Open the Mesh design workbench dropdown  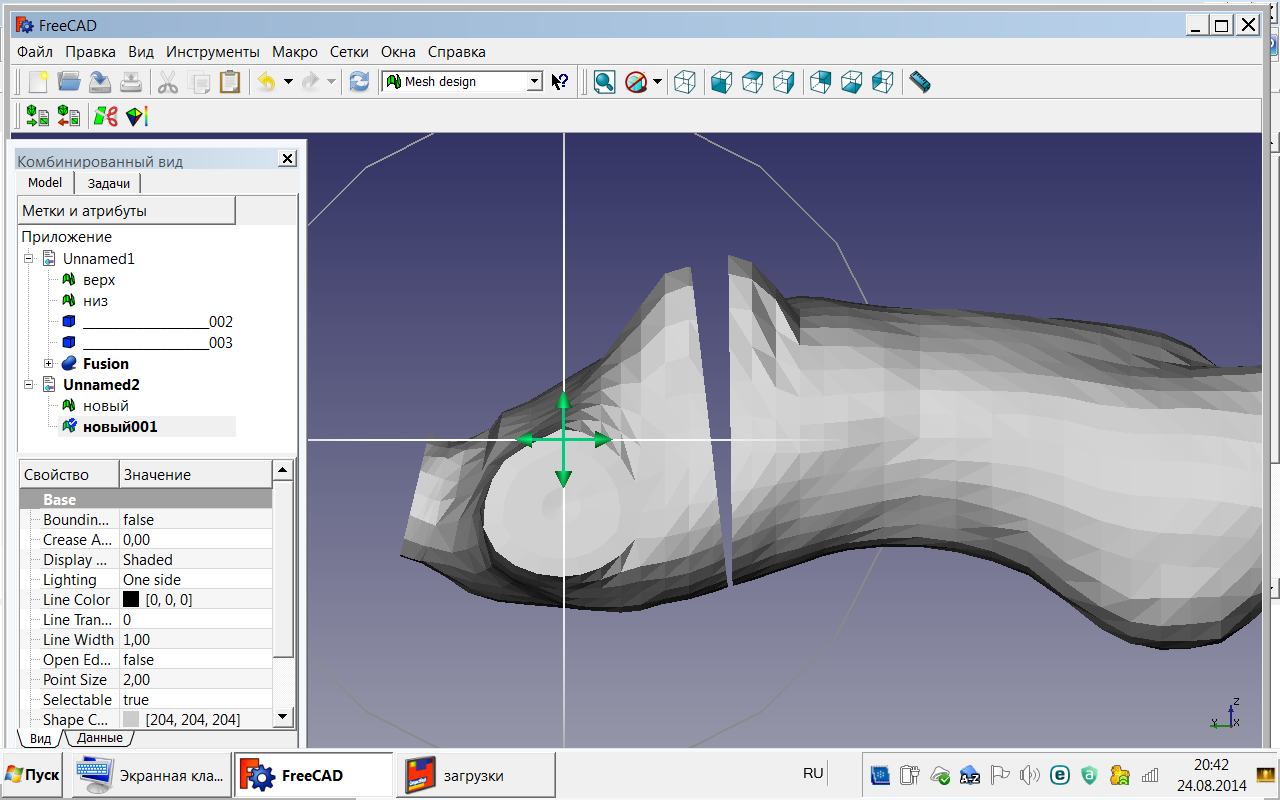(x=534, y=82)
